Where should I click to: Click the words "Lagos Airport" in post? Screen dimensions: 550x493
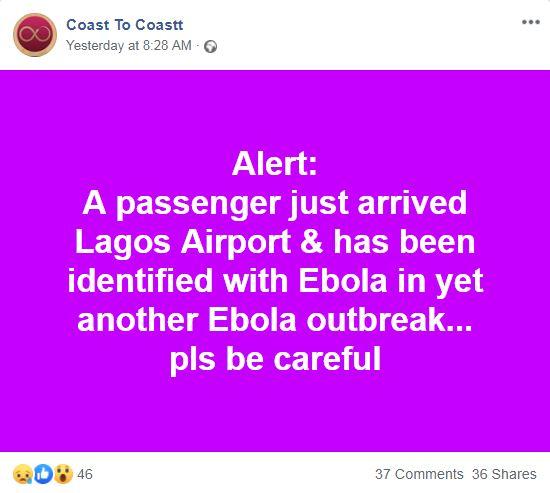click(182, 242)
